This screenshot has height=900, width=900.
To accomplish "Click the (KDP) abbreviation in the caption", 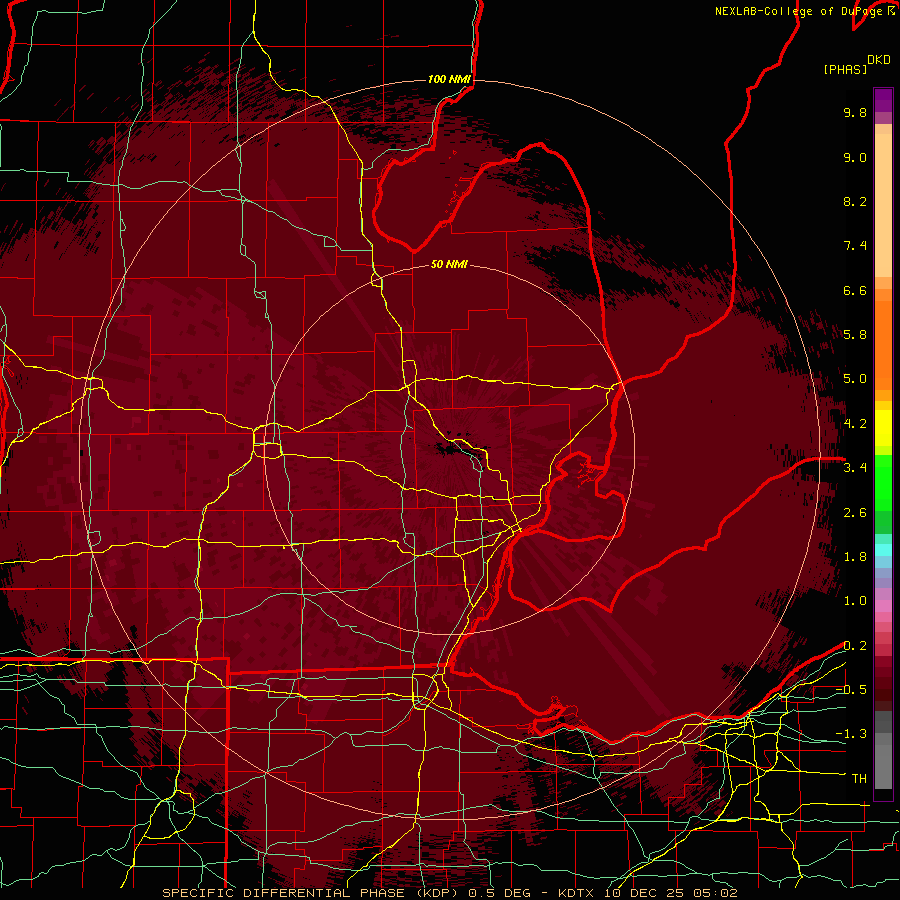I will click(x=439, y=893).
